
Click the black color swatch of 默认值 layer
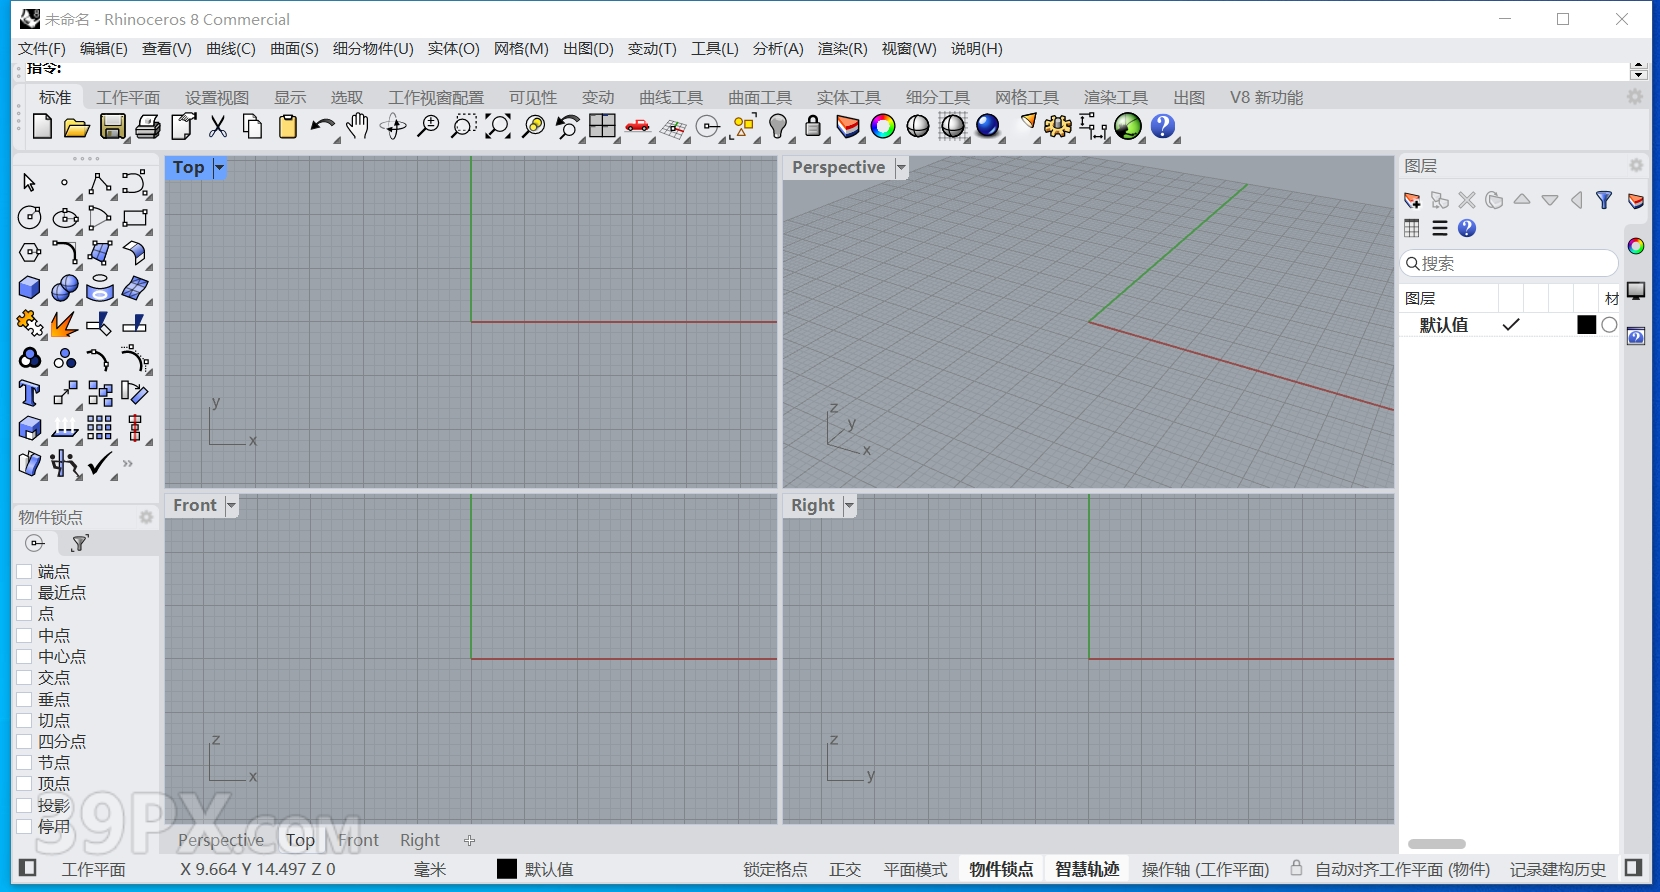[1586, 325]
